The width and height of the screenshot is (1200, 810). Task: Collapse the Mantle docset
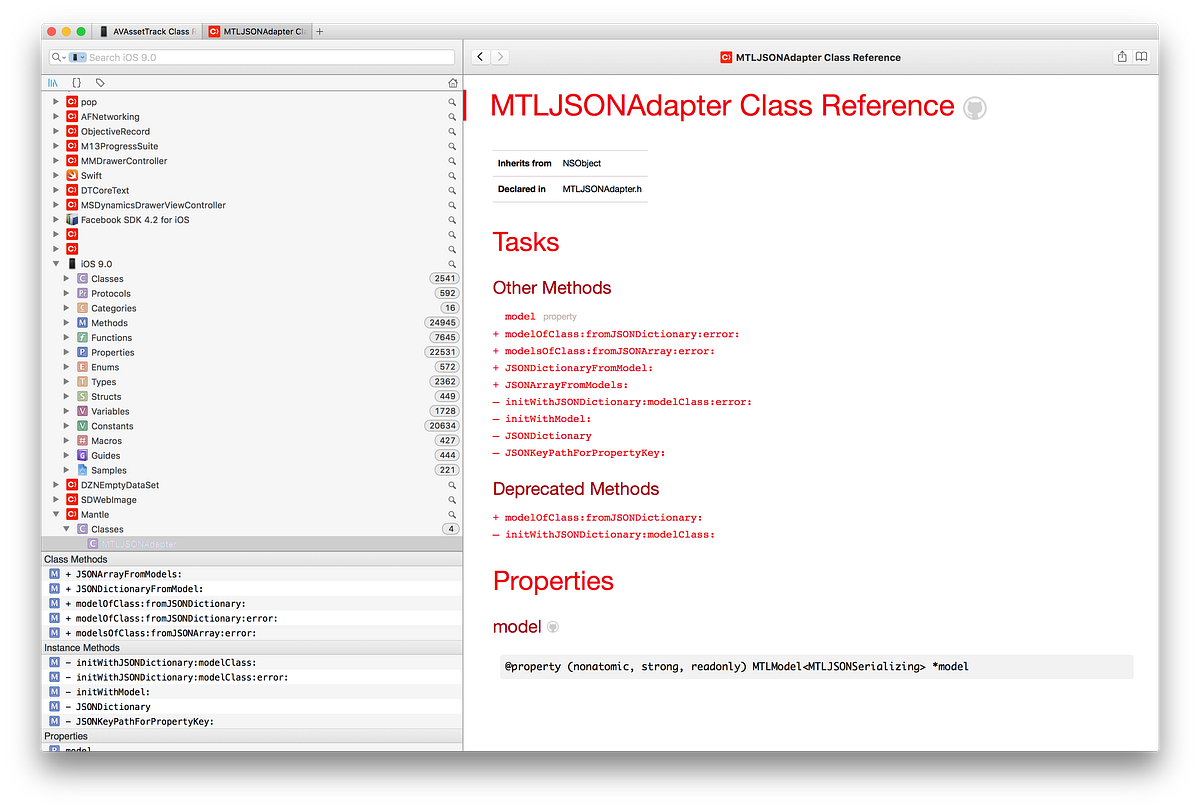56,514
